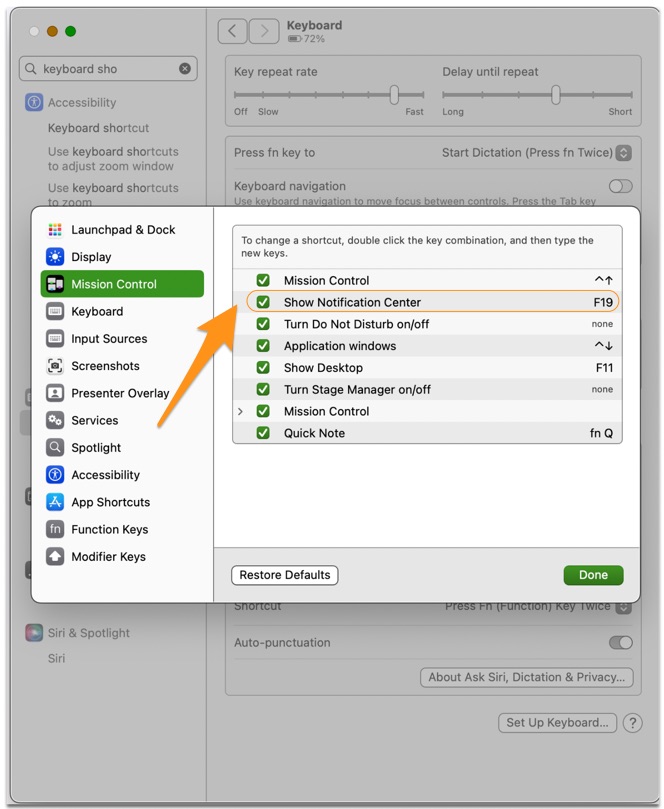
Task: Confirm with the Done button
Action: click(x=593, y=575)
